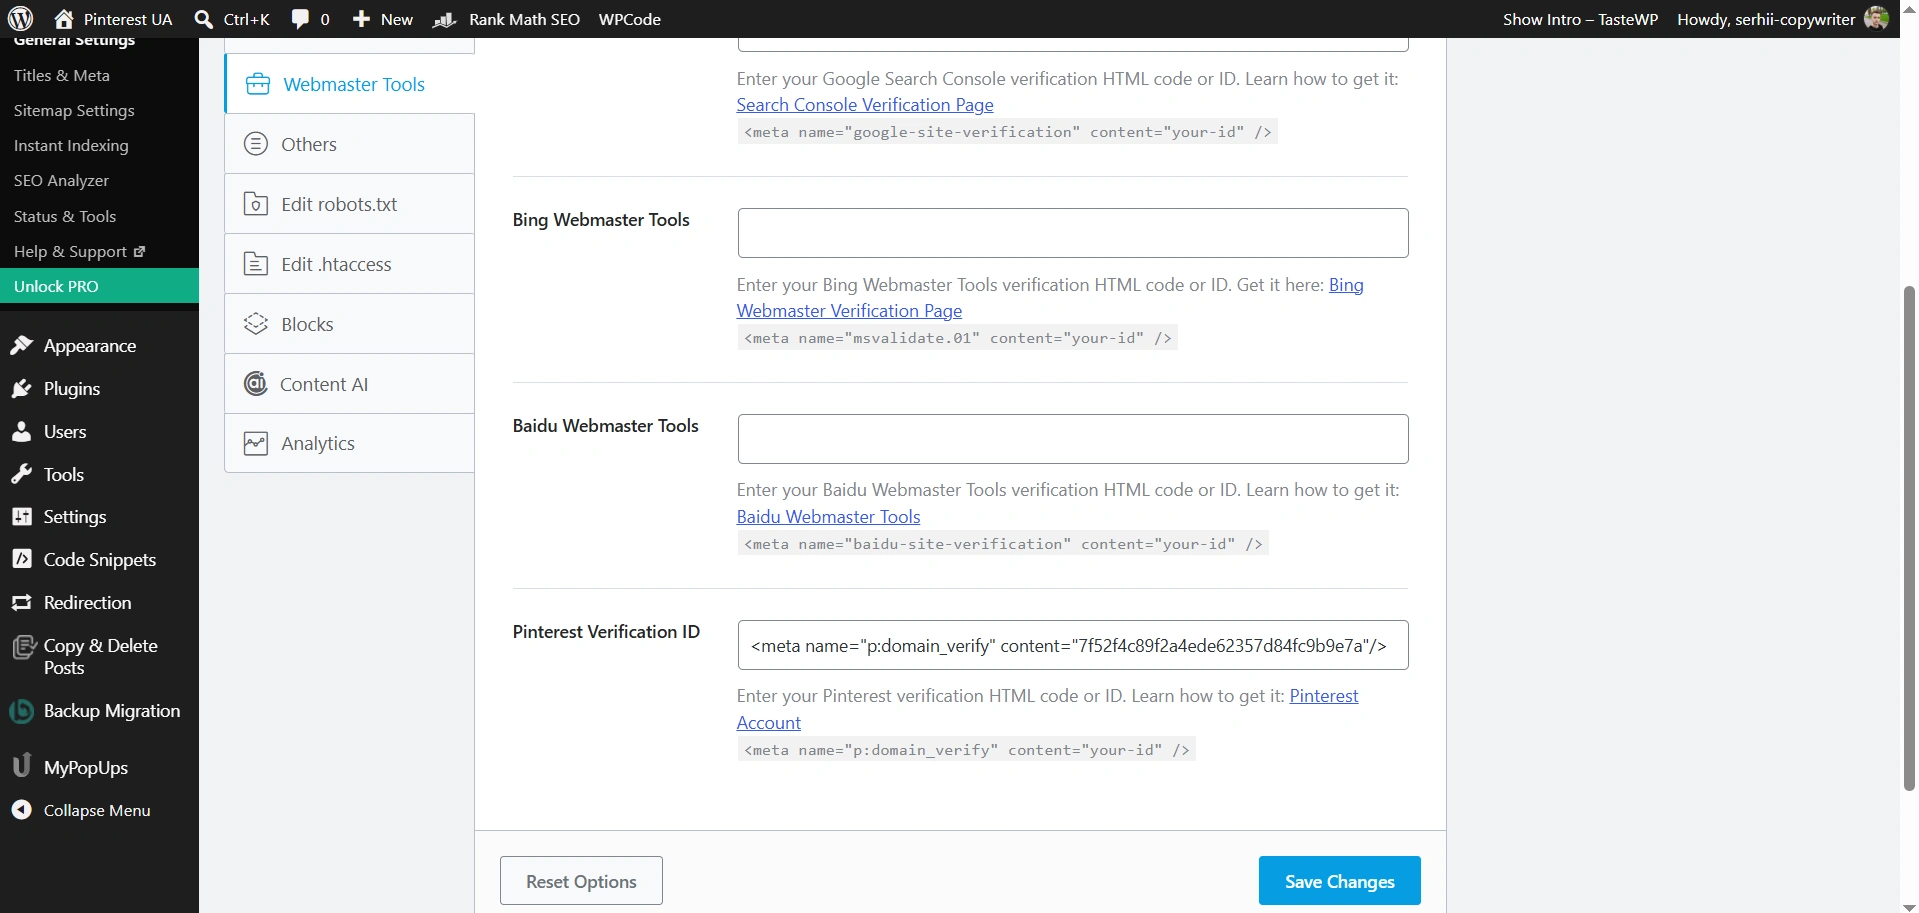Click the page vertical scrollbar thumb

[x=1909, y=538]
